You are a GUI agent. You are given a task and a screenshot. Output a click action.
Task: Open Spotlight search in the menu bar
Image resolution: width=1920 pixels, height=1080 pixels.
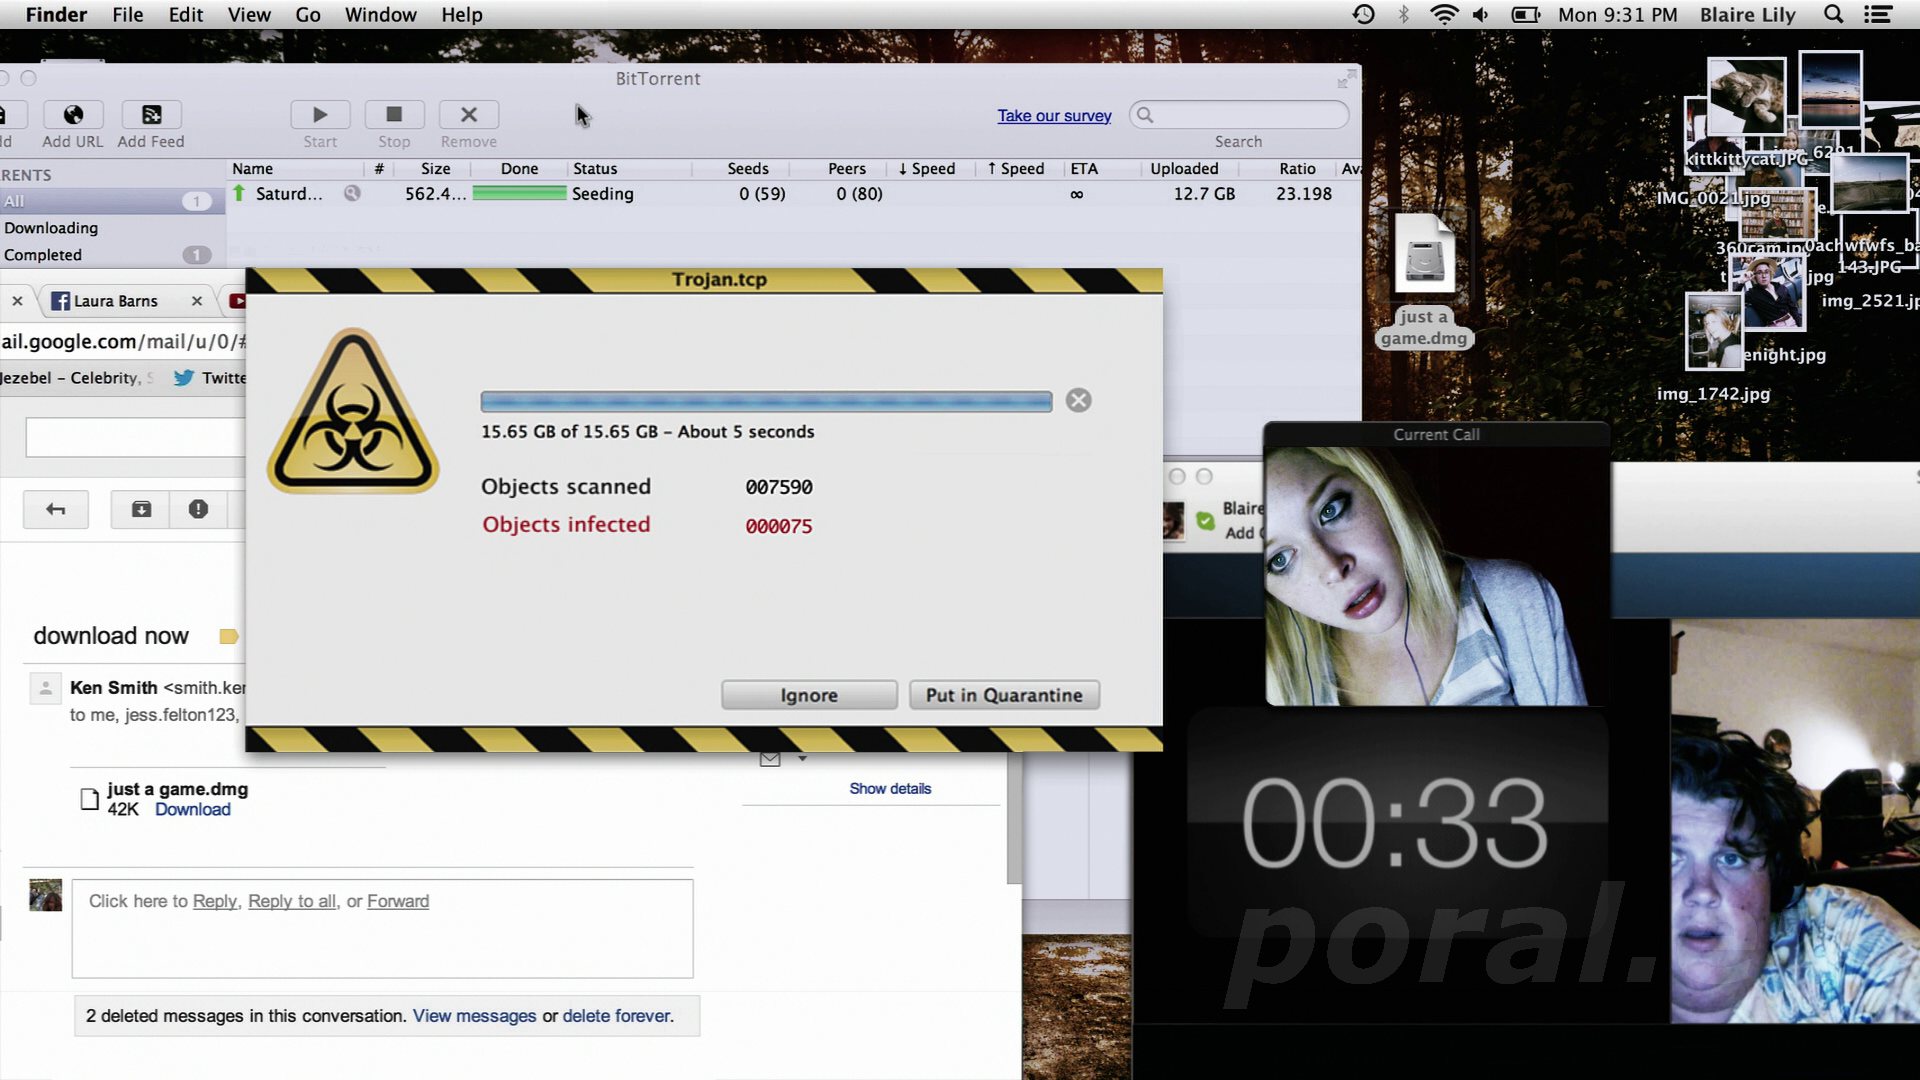pyautogui.click(x=1833, y=15)
